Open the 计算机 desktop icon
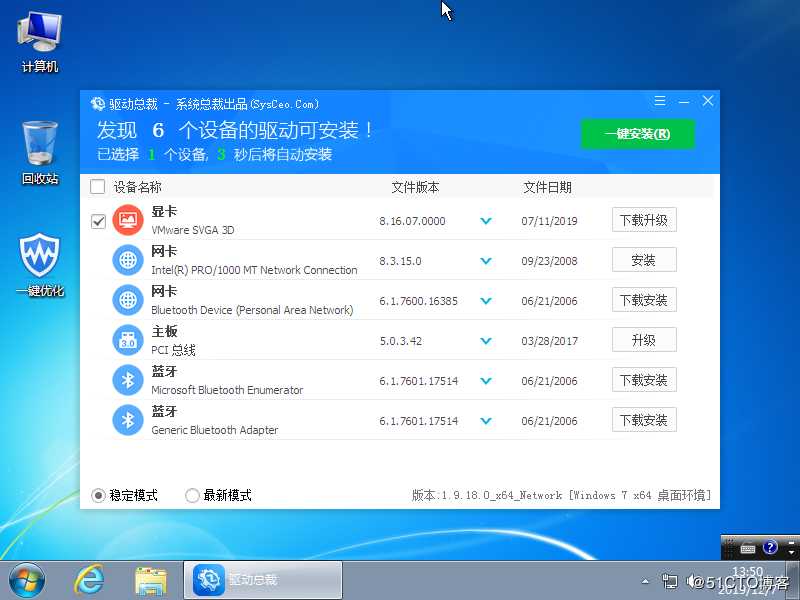 tap(39, 41)
